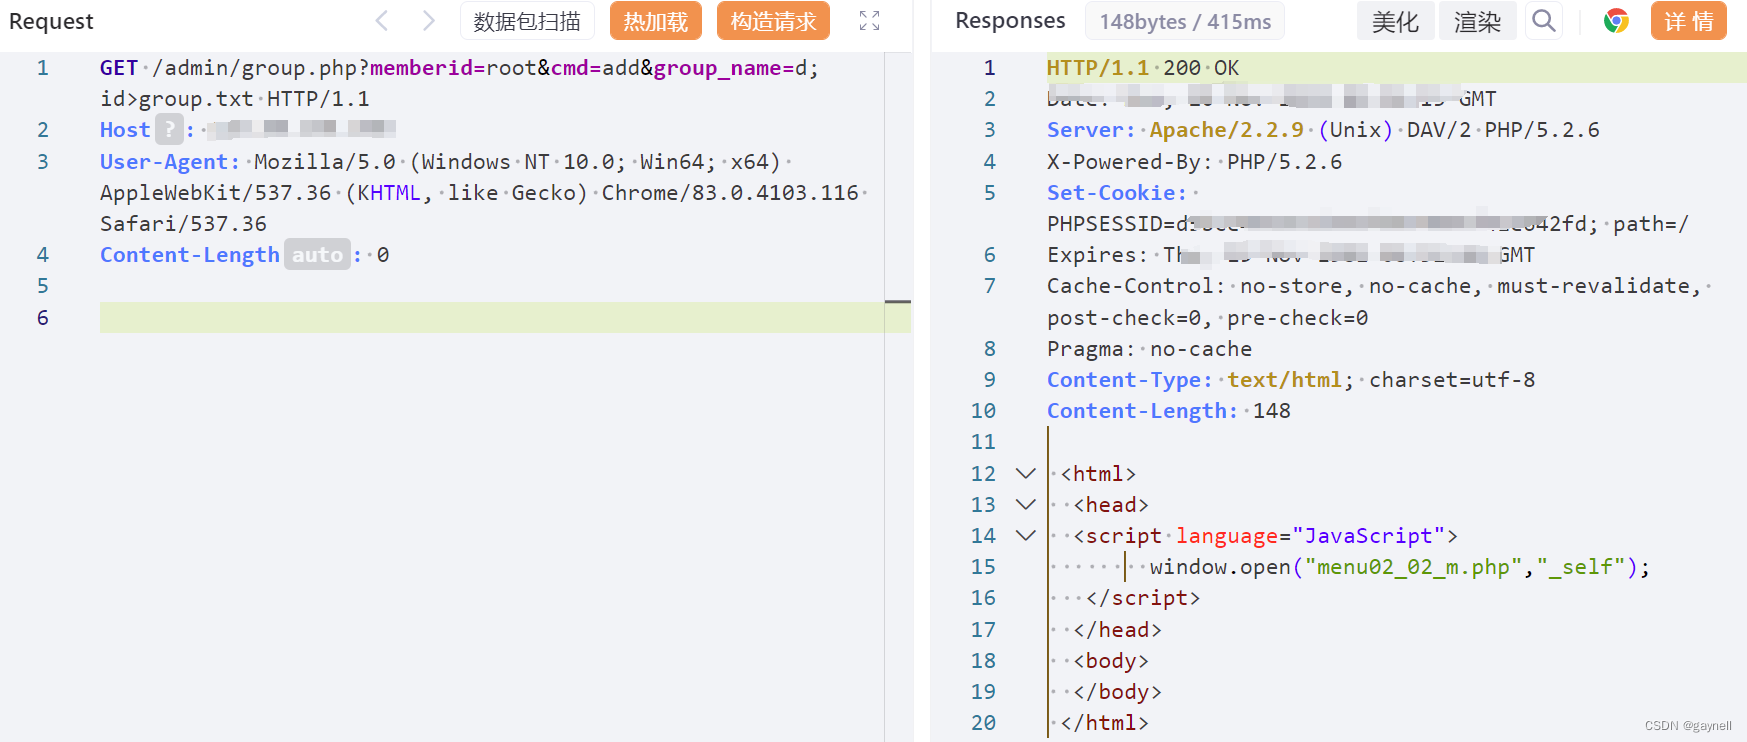Click the 148bytes / 415ms size tag
The height and width of the screenshot is (742, 1747).
1185,21
